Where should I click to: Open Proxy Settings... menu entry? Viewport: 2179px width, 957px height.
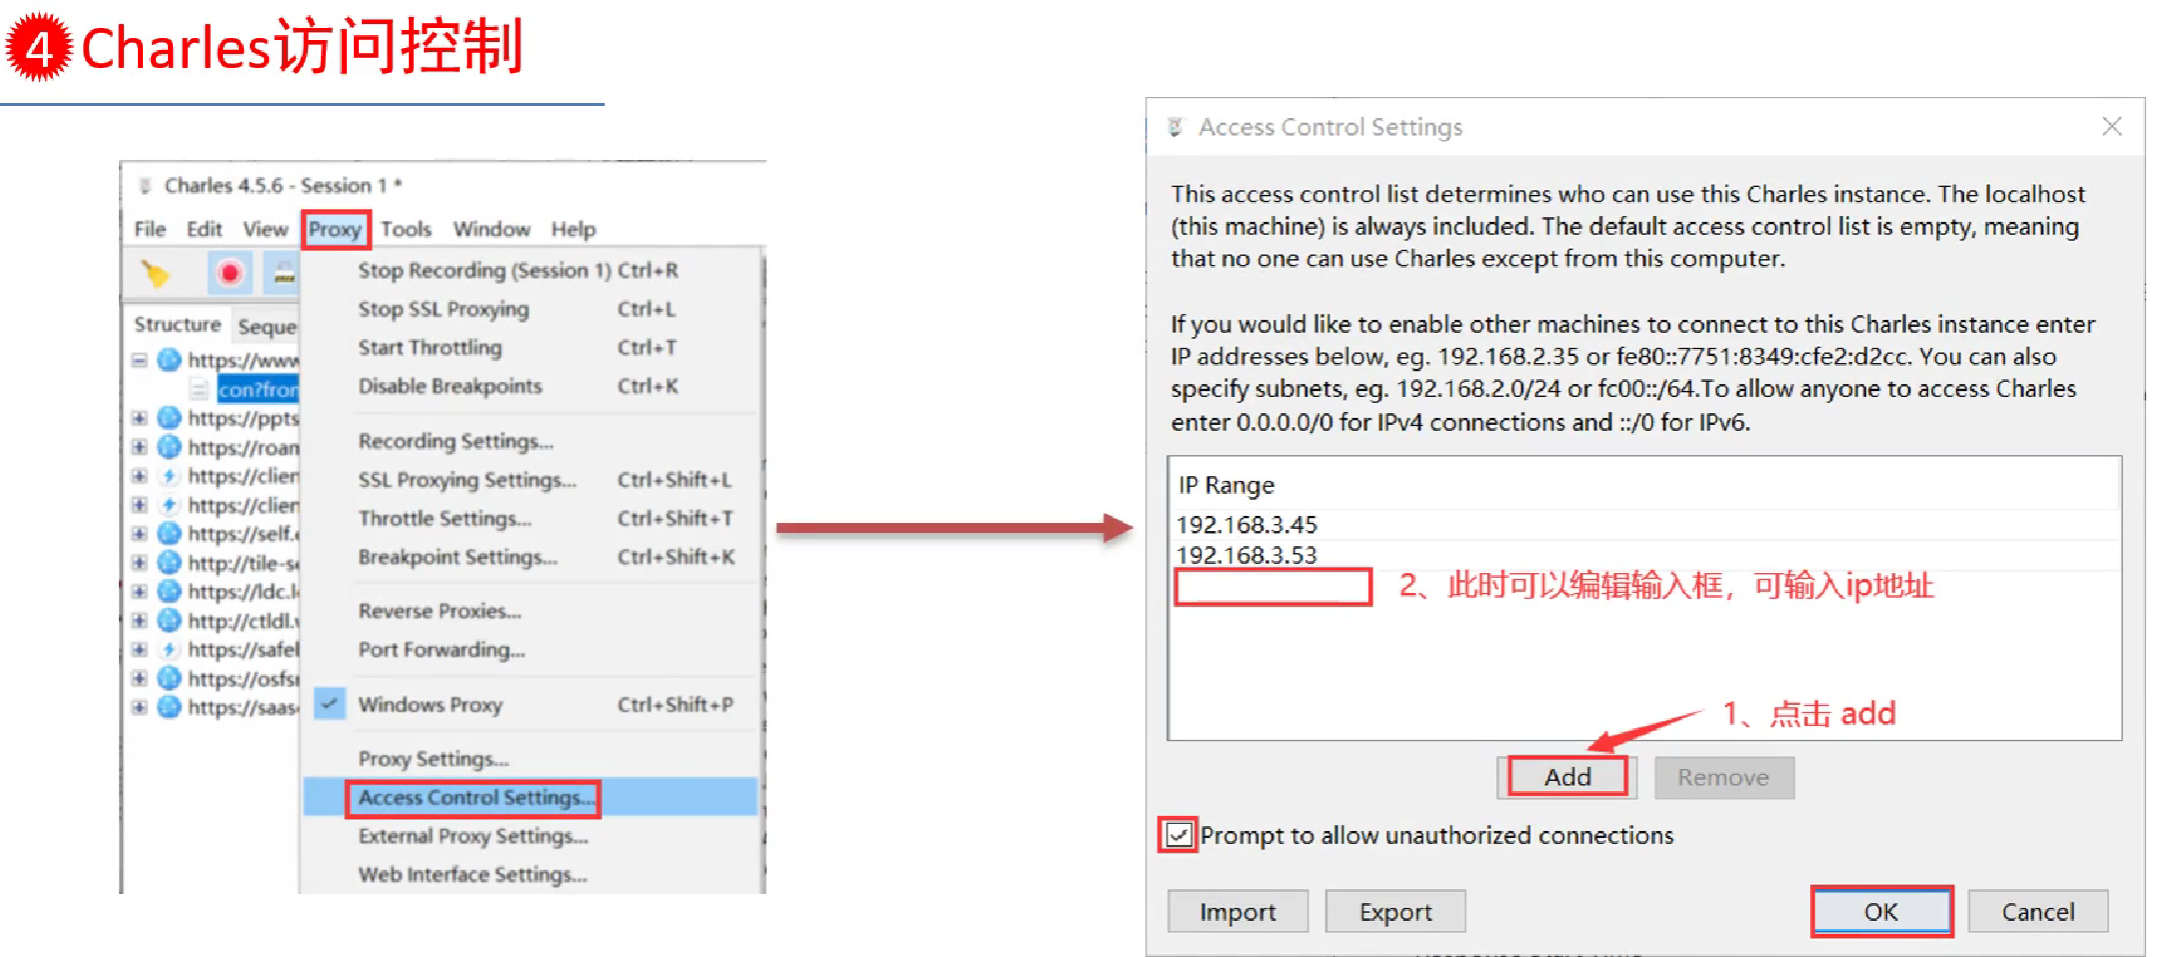pyautogui.click(x=530, y=759)
